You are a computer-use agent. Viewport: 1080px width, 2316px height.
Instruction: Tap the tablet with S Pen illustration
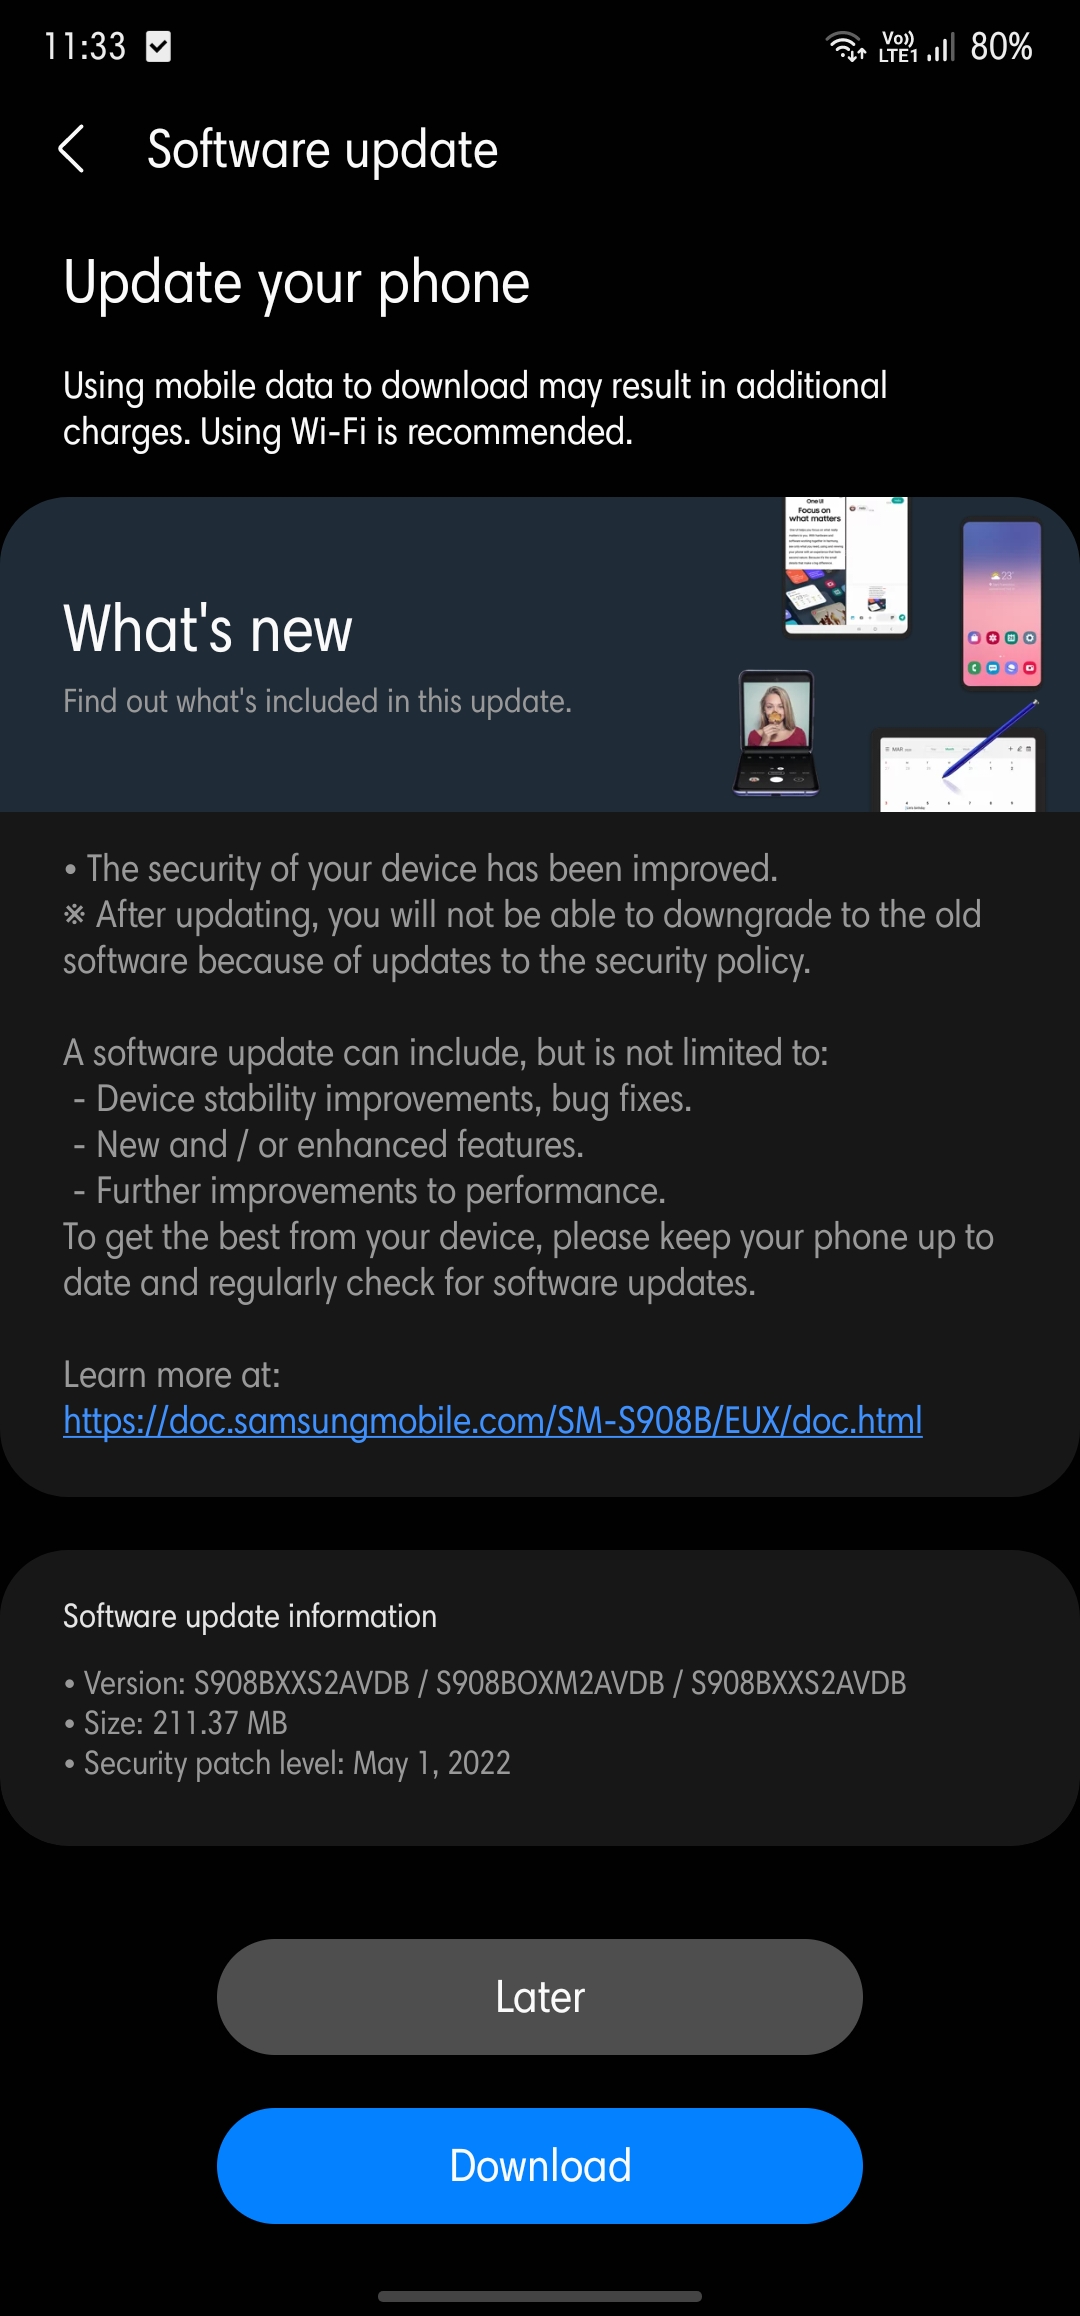click(x=958, y=768)
